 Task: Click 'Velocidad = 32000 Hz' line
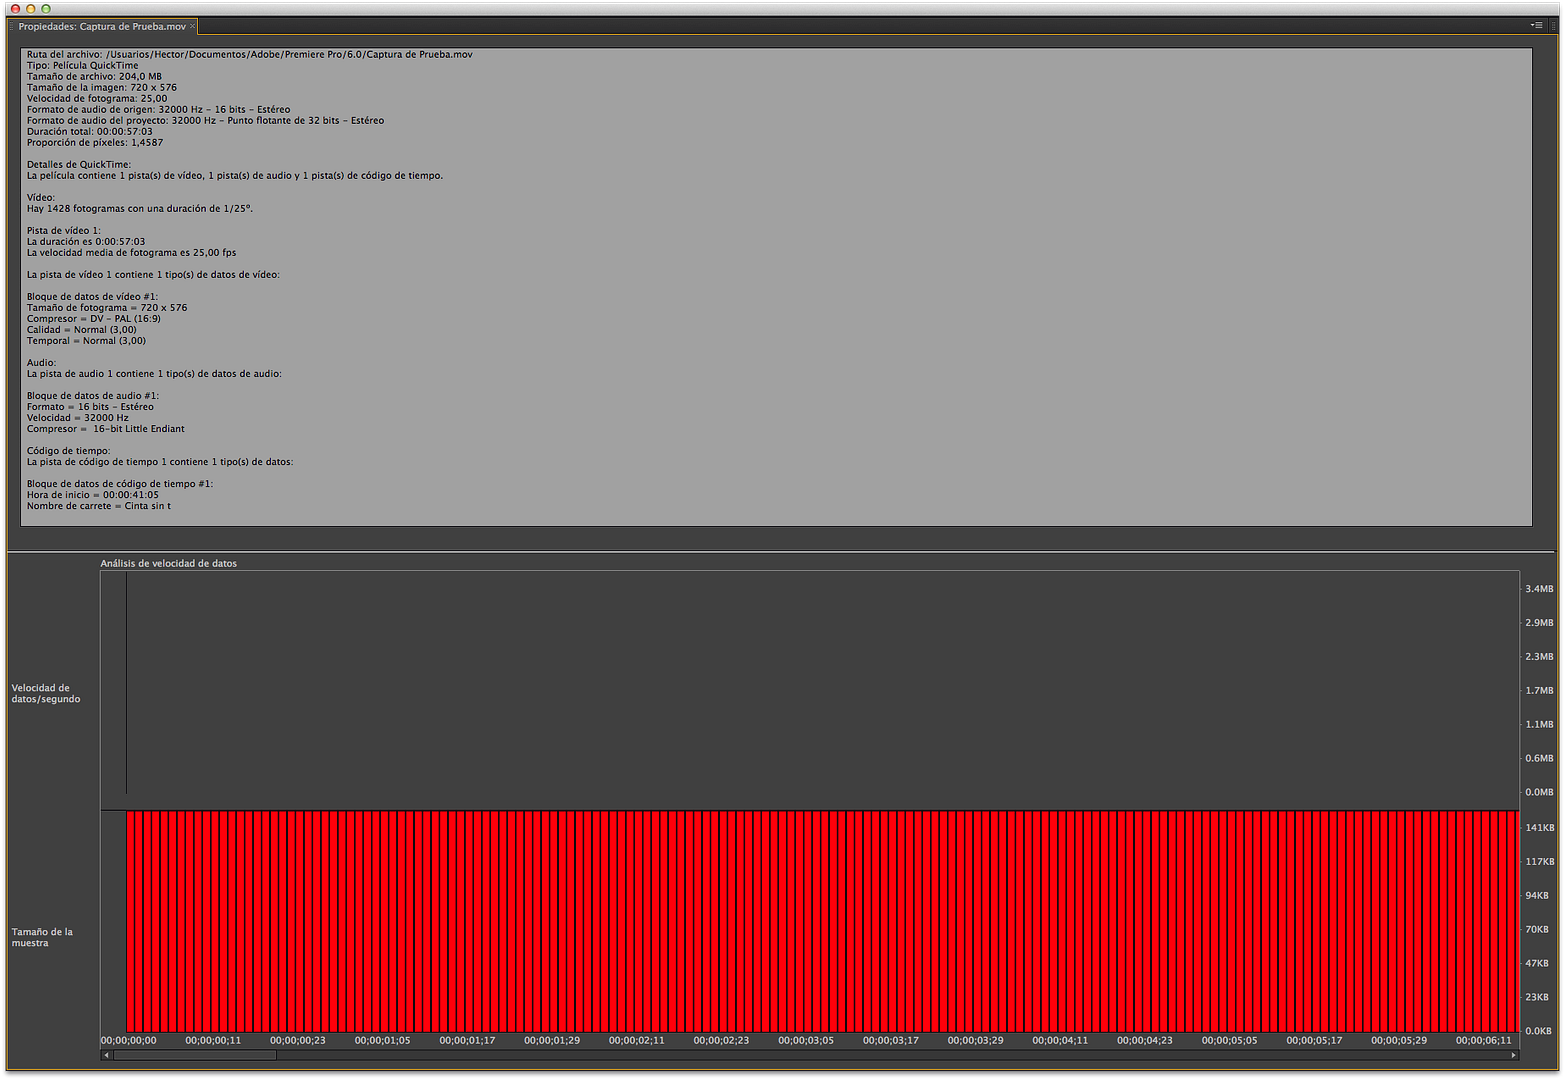[78, 418]
